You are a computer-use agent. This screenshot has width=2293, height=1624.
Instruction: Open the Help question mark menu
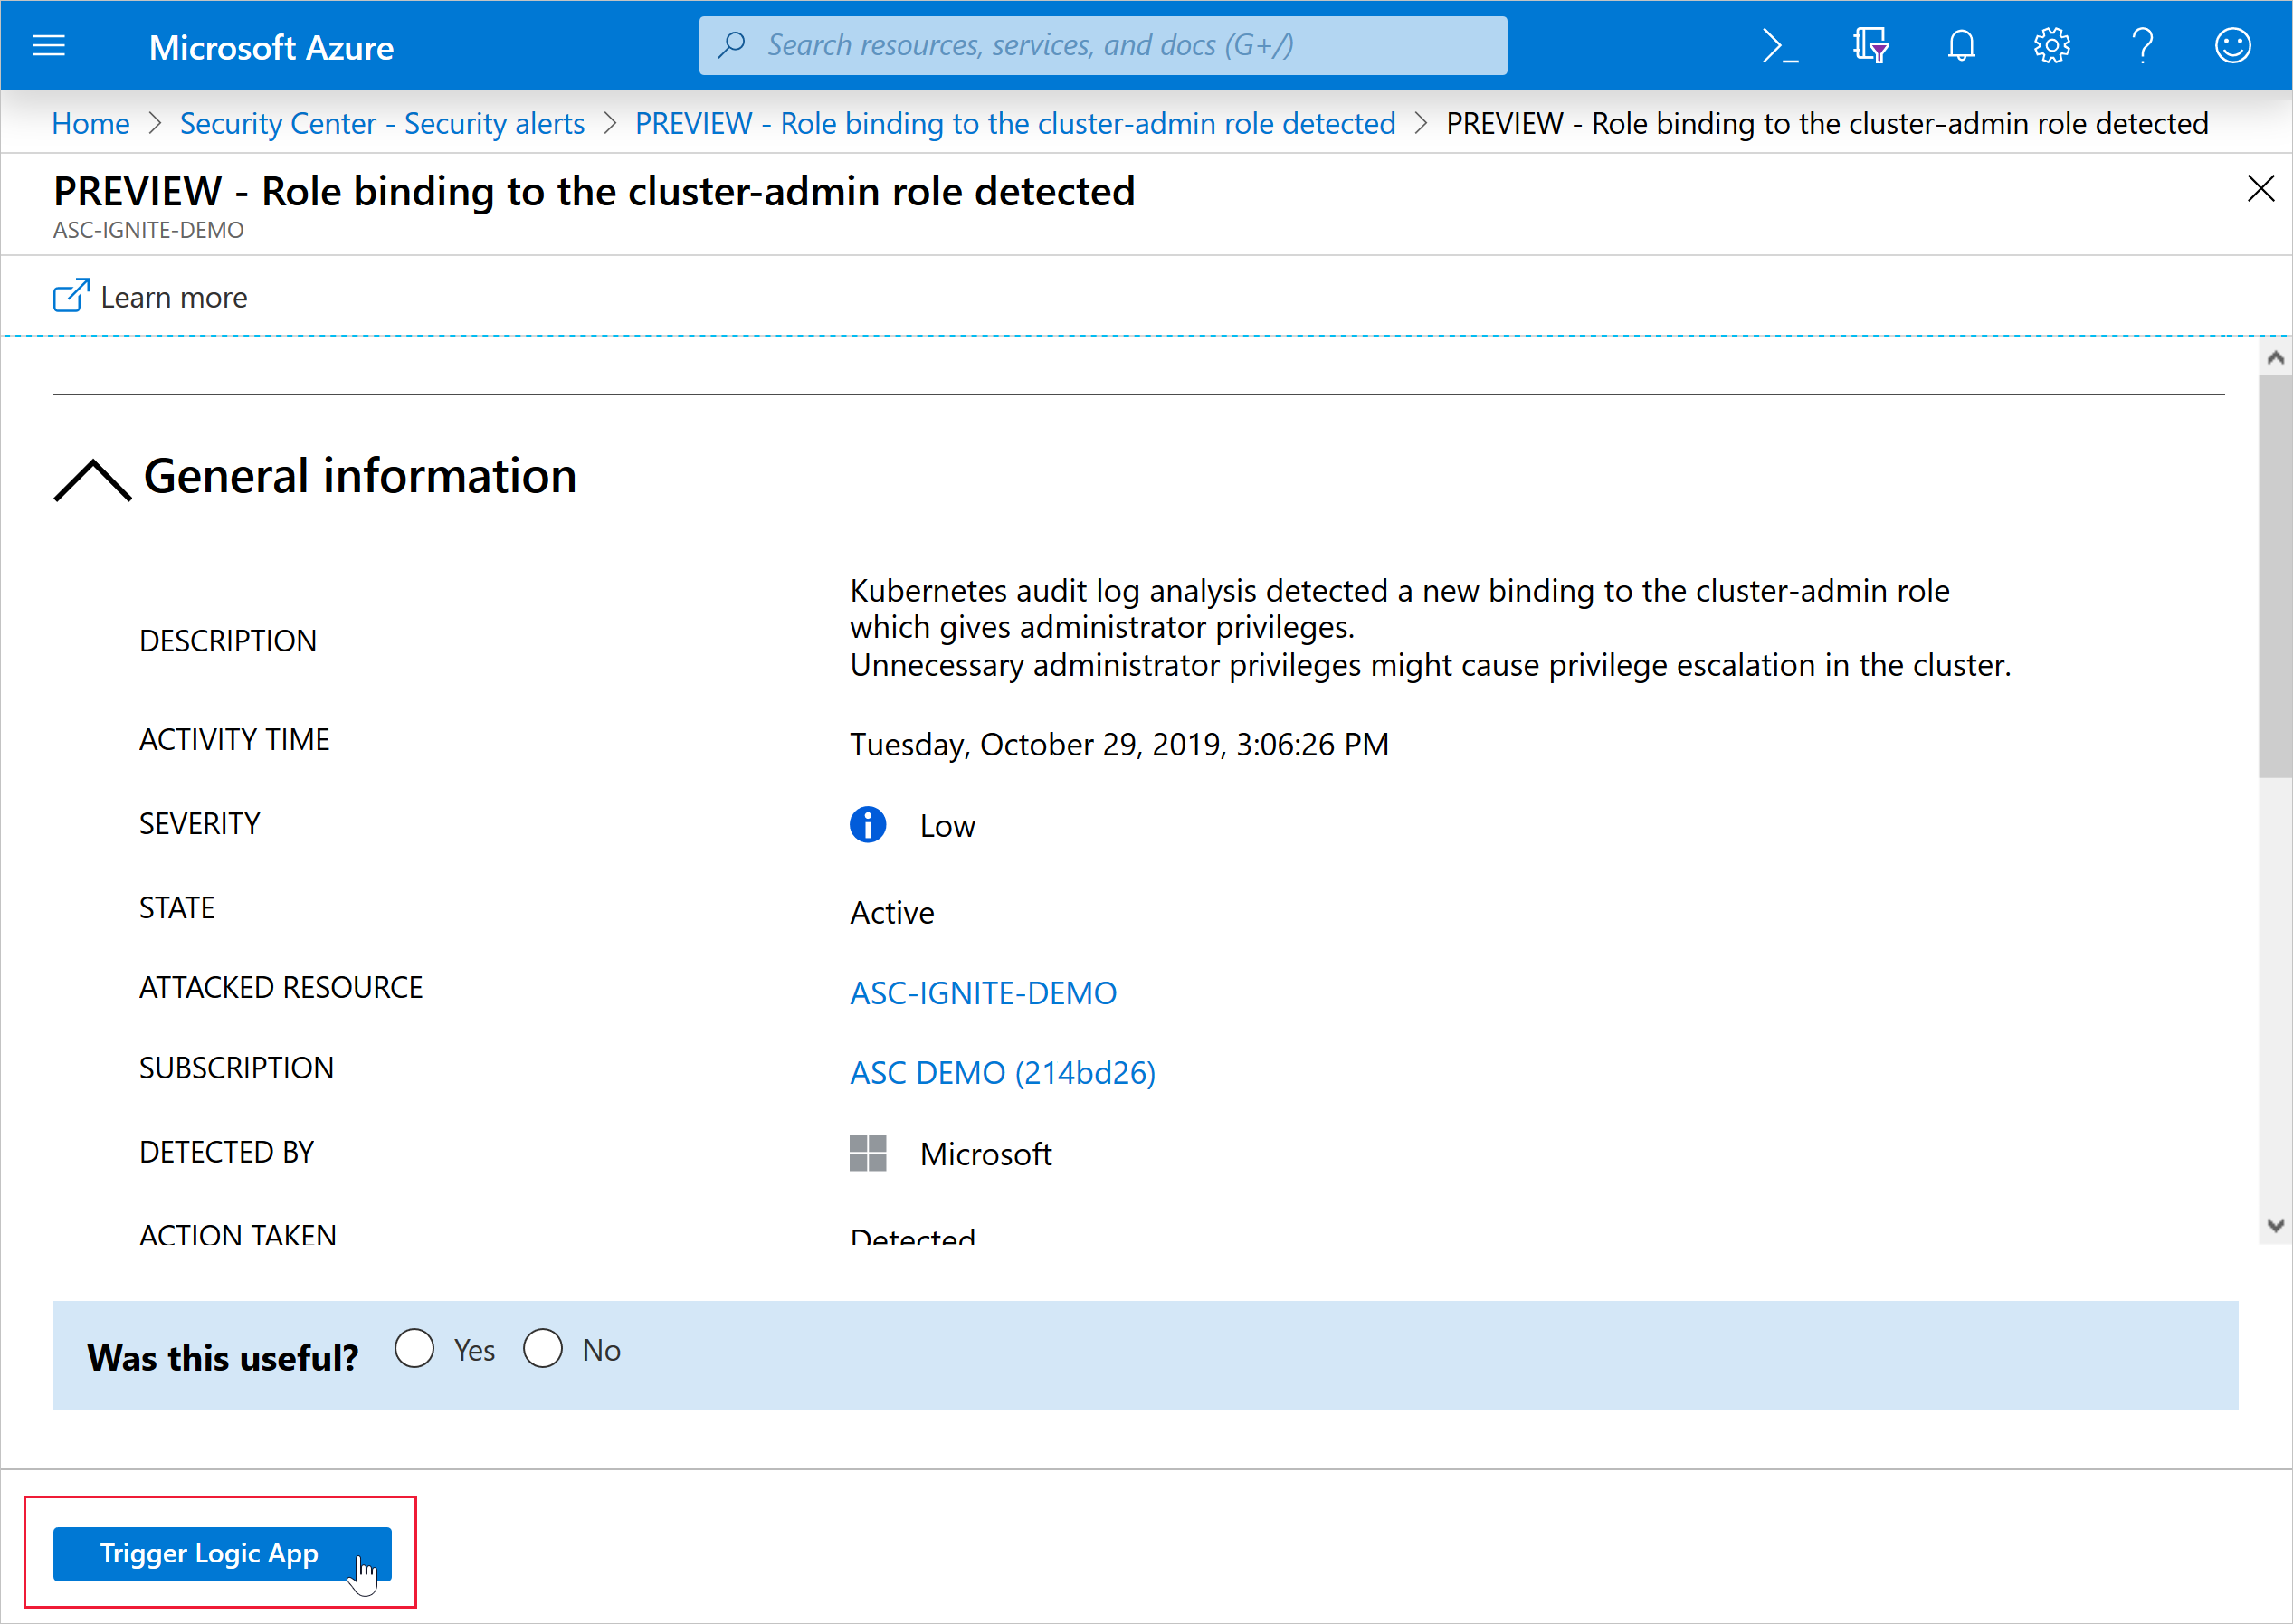2141,46
